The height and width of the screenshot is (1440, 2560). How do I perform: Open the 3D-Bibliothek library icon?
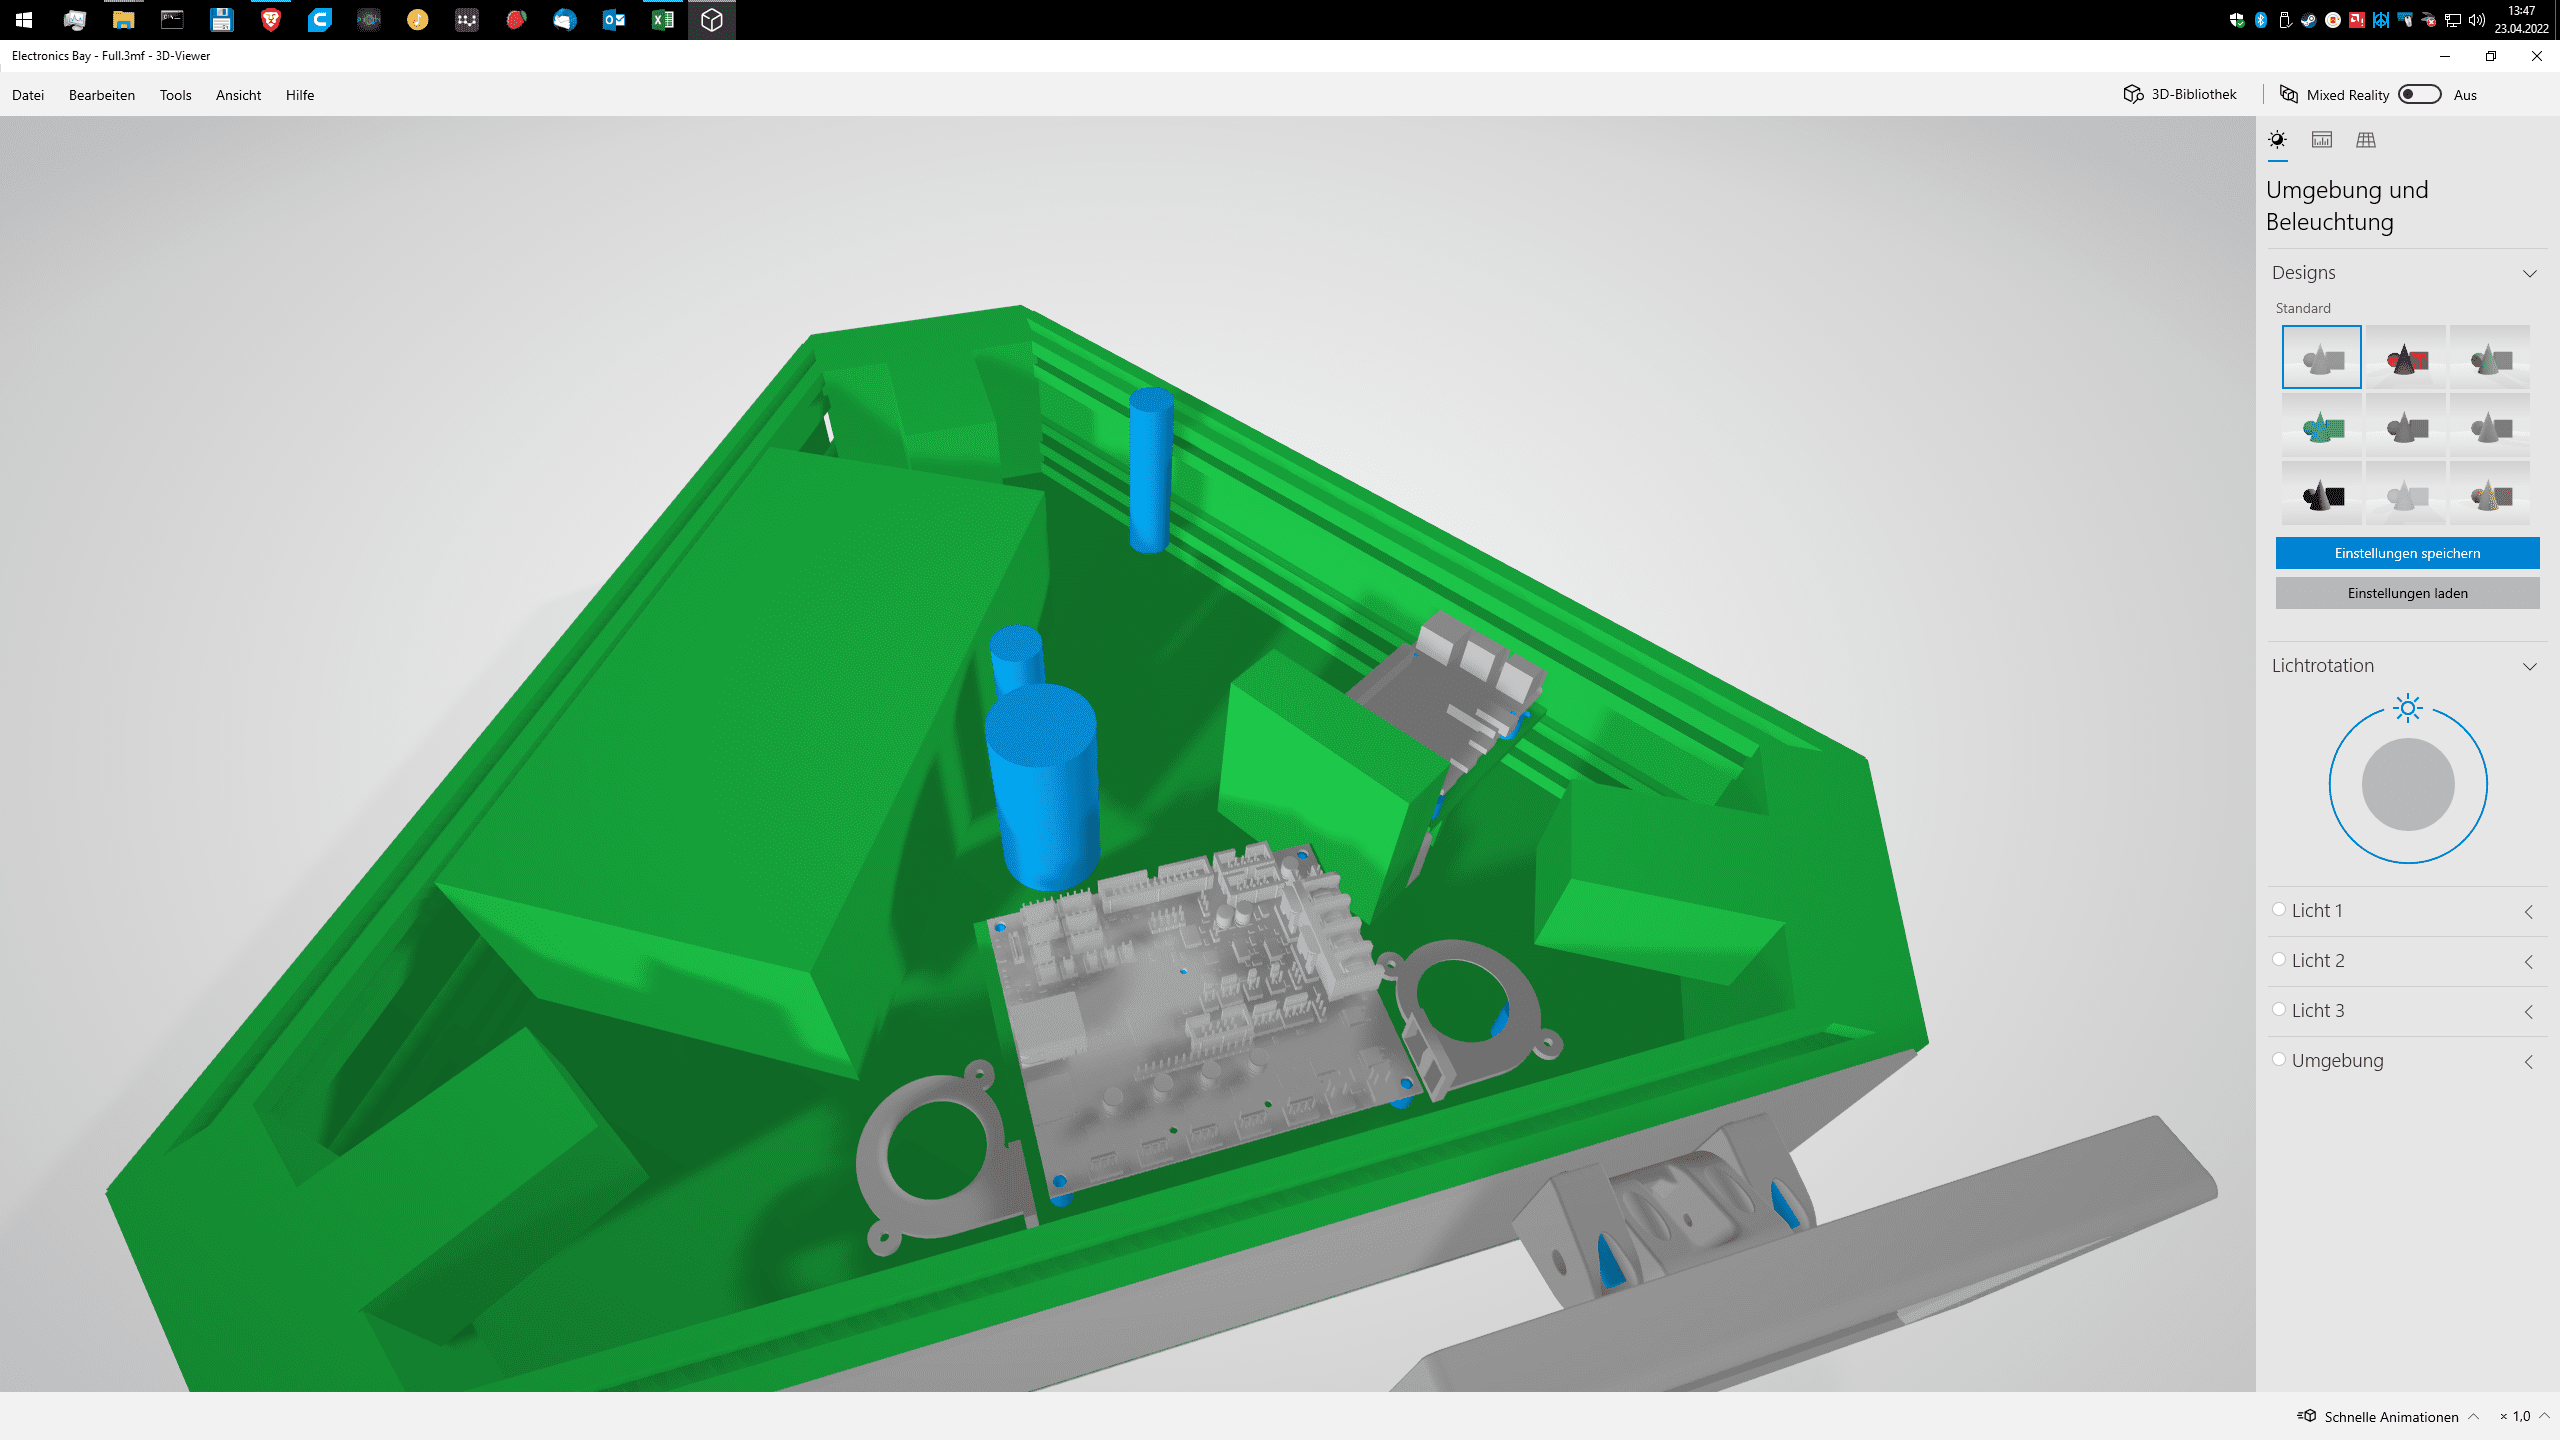(2133, 94)
